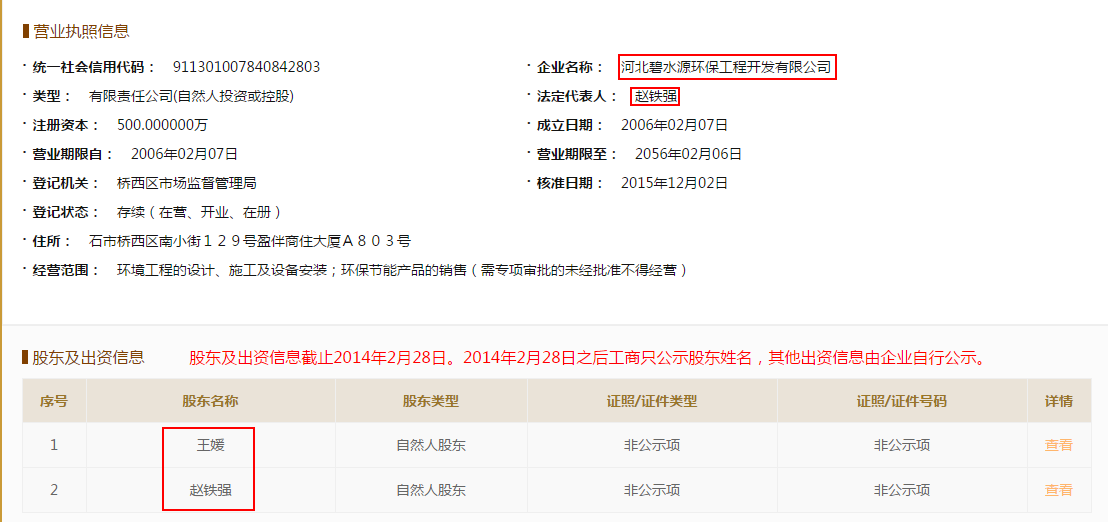The image size is (1108, 522).
Task: Click 查看 link for shareholder 王媛
Action: pos(1058,445)
